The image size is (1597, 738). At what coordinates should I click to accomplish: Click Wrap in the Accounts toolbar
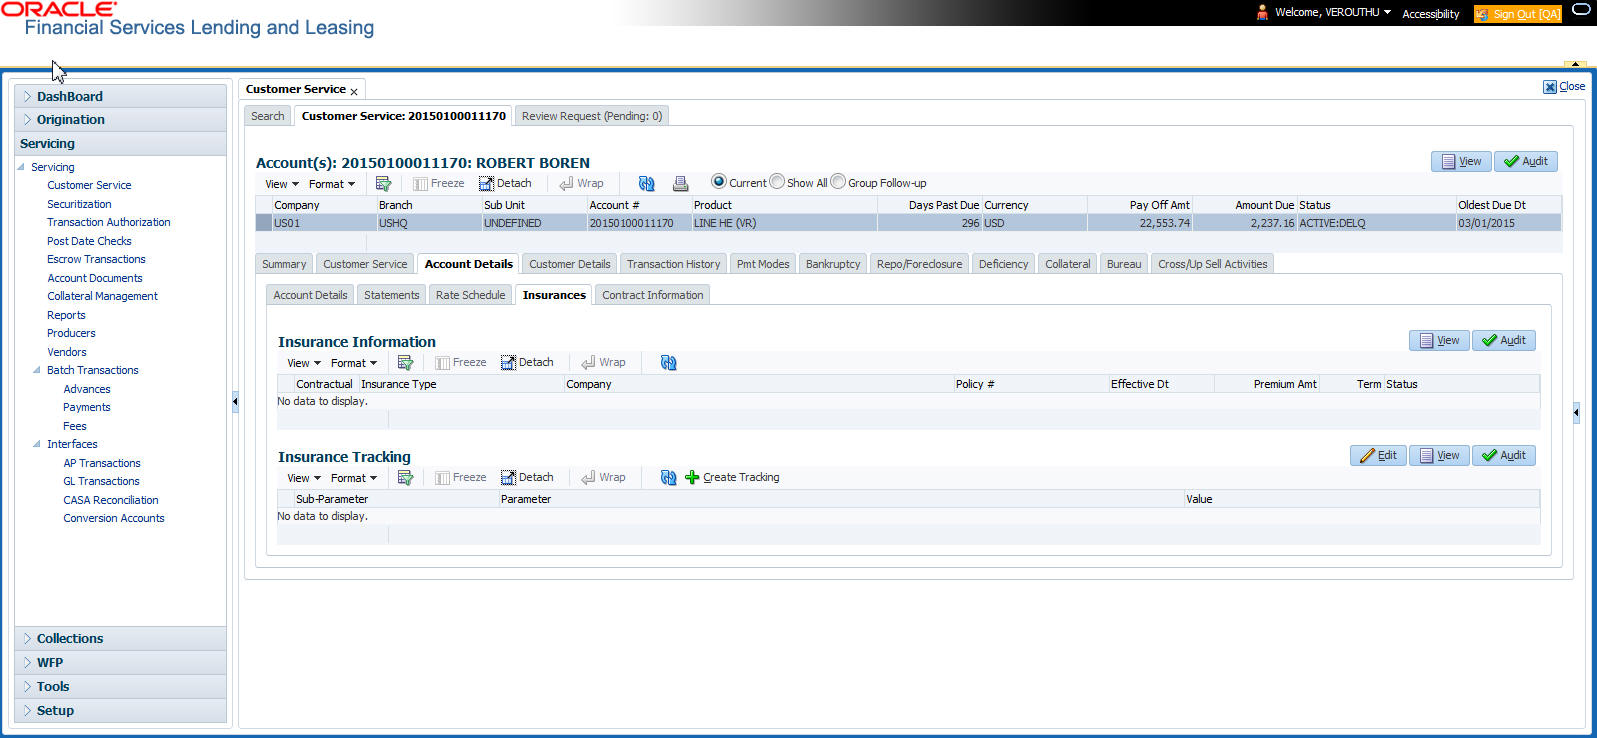pos(581,184)
